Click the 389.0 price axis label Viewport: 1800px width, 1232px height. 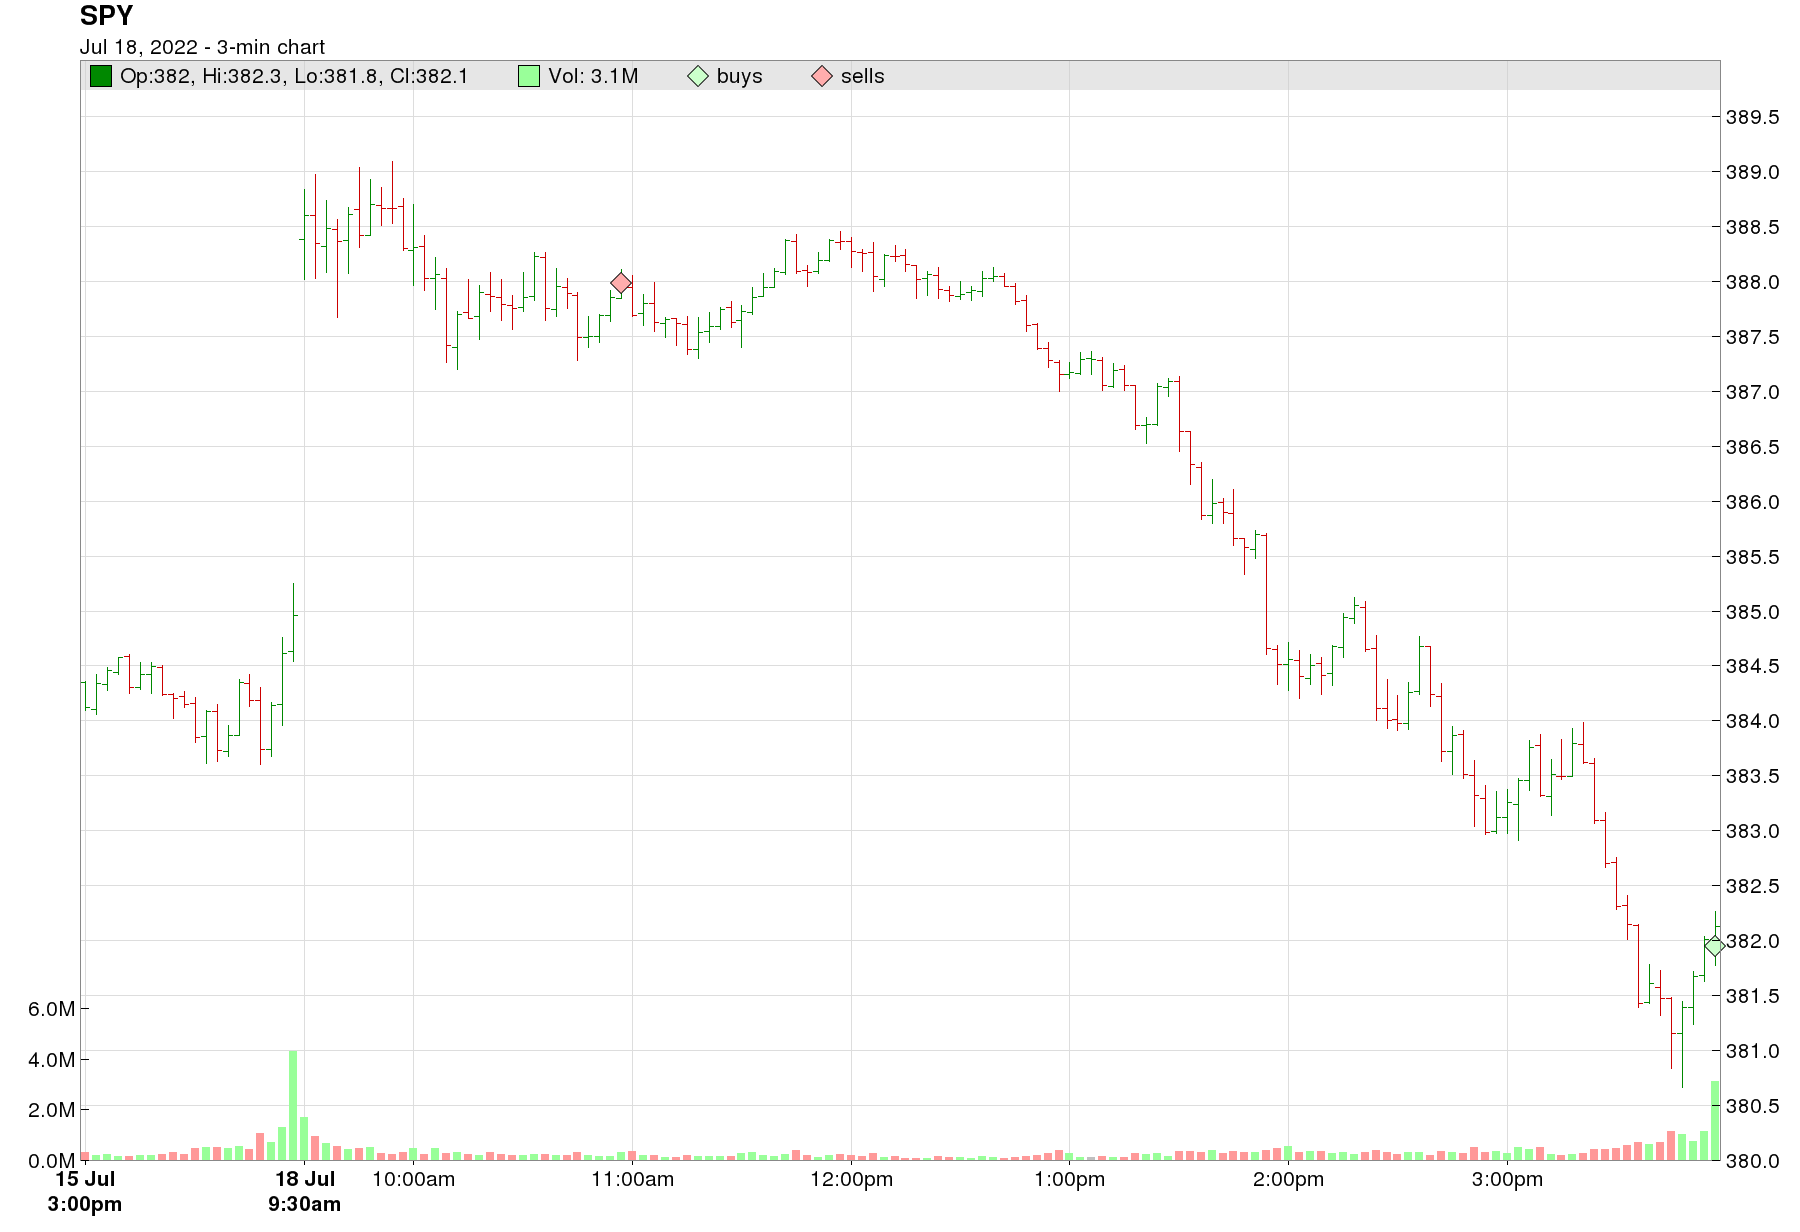pyautogui.click(x=1753, y=172)
